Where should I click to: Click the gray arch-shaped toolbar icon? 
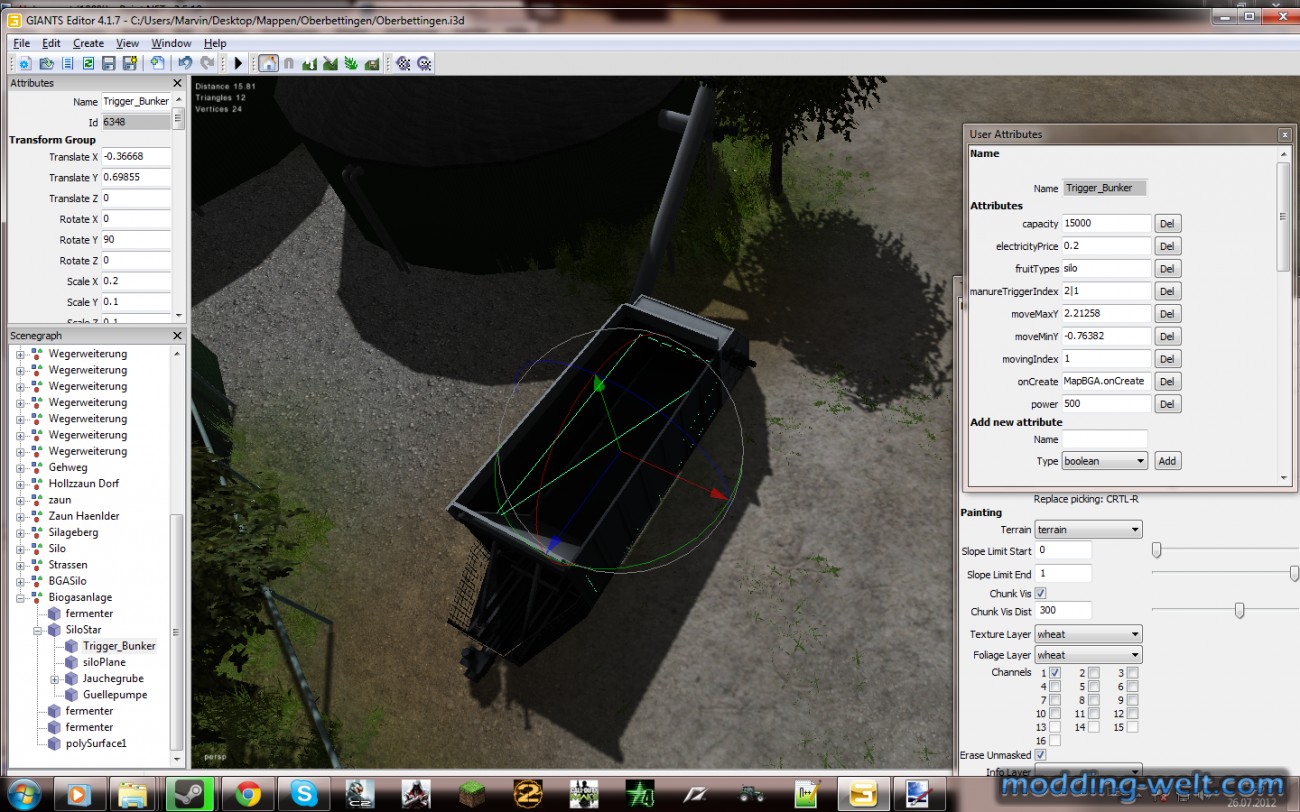click(289, 63)
